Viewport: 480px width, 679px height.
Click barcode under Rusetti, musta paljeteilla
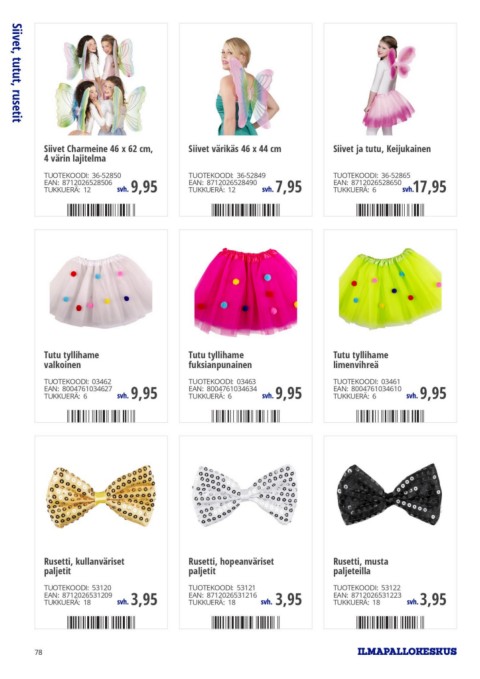[390, 622]
